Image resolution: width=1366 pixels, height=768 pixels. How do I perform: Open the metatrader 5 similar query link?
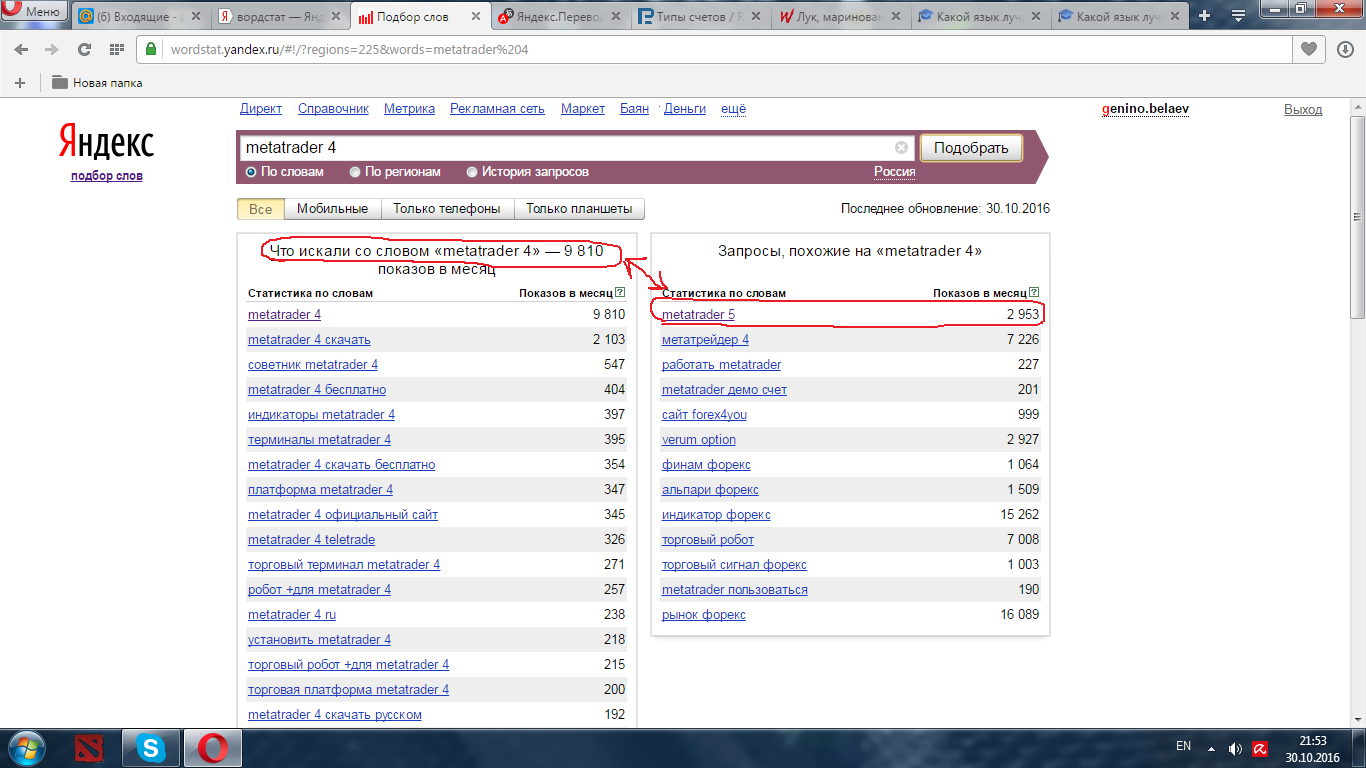(698, 314)
